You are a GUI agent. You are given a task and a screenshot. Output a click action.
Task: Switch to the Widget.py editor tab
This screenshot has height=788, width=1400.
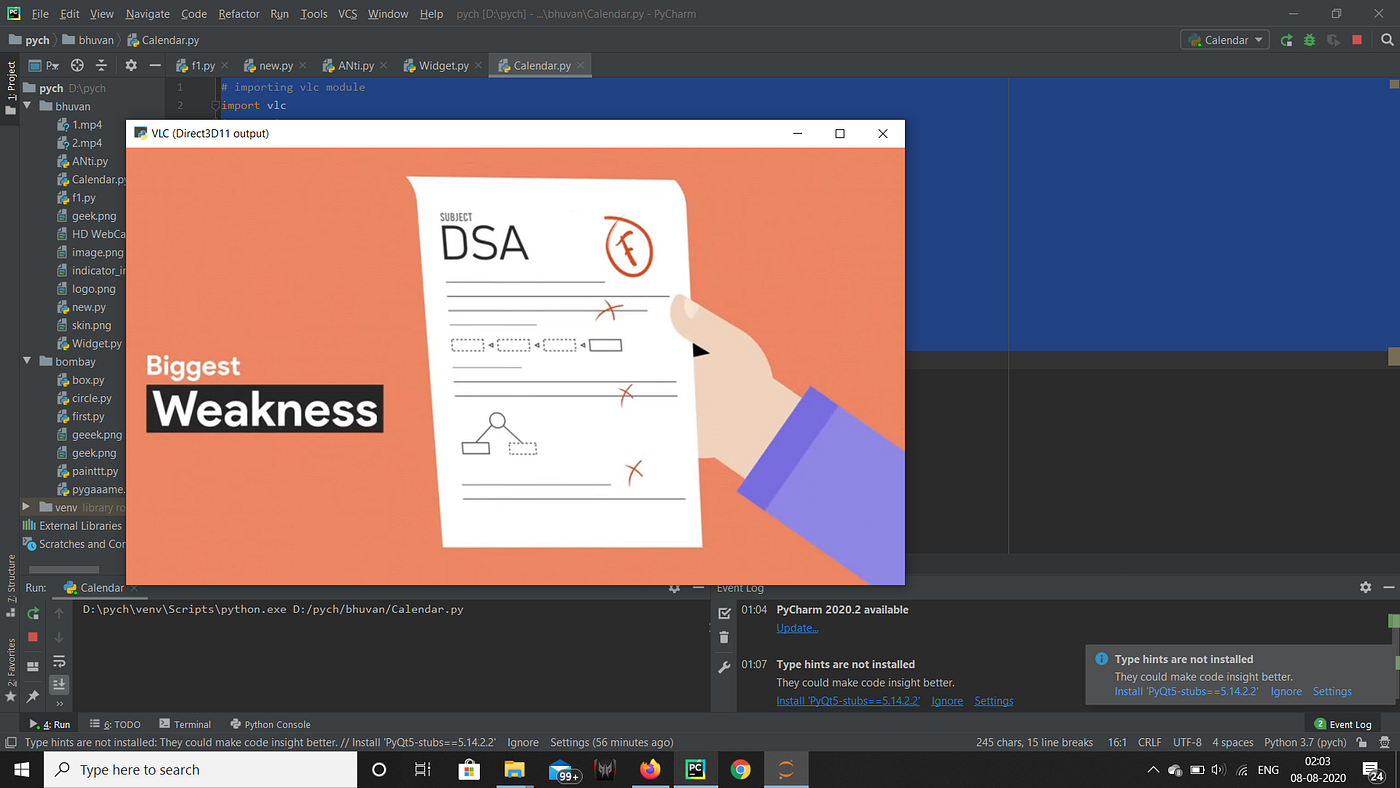click(x=437, y=65)
